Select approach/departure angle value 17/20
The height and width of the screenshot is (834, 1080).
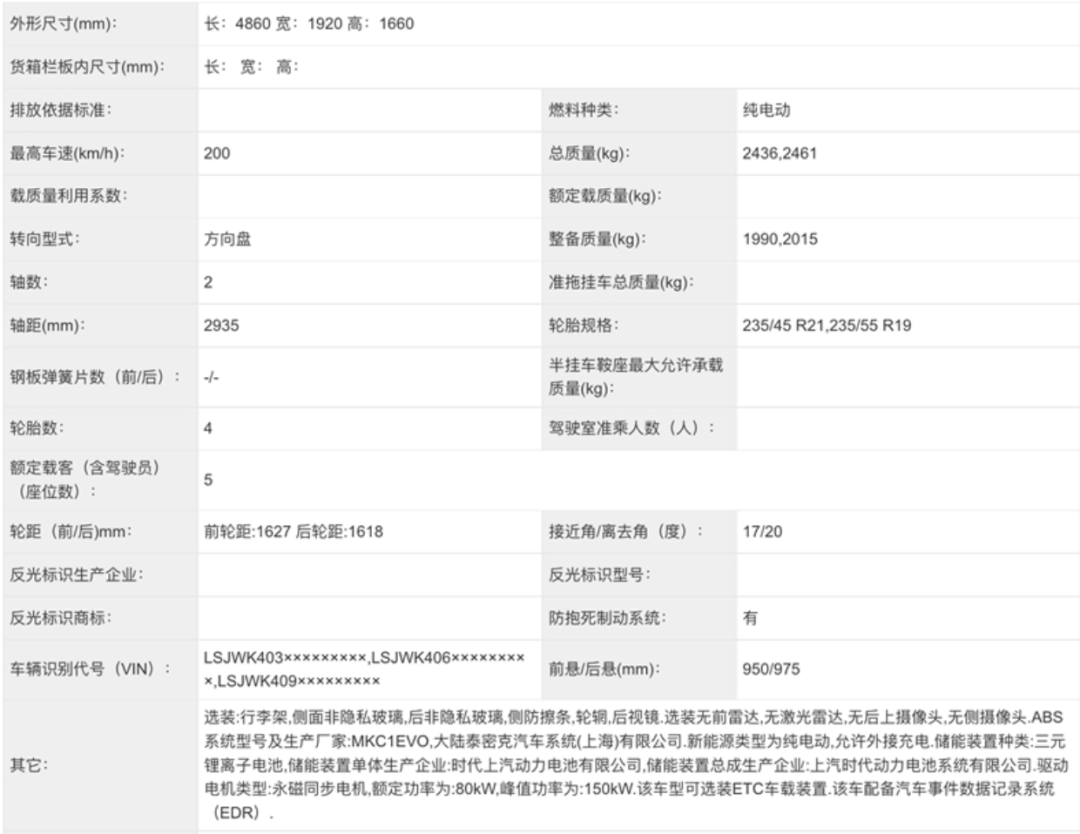[762, 532]
